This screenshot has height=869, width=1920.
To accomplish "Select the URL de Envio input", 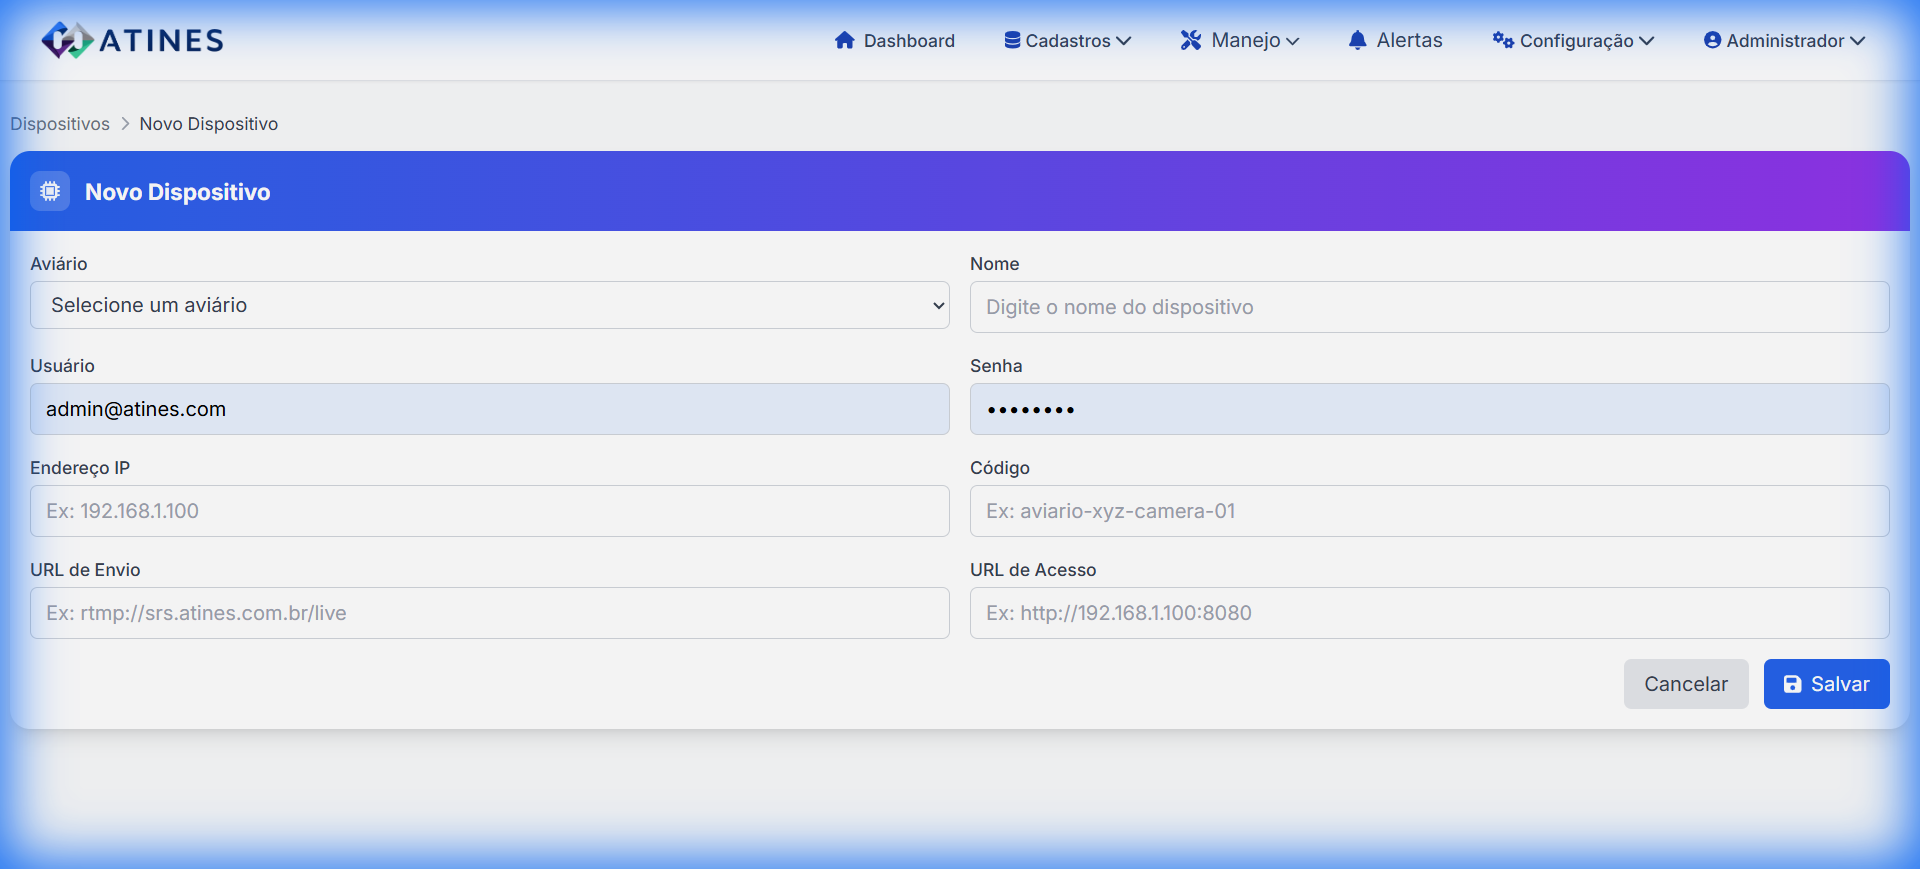I will tap(489, 613).
